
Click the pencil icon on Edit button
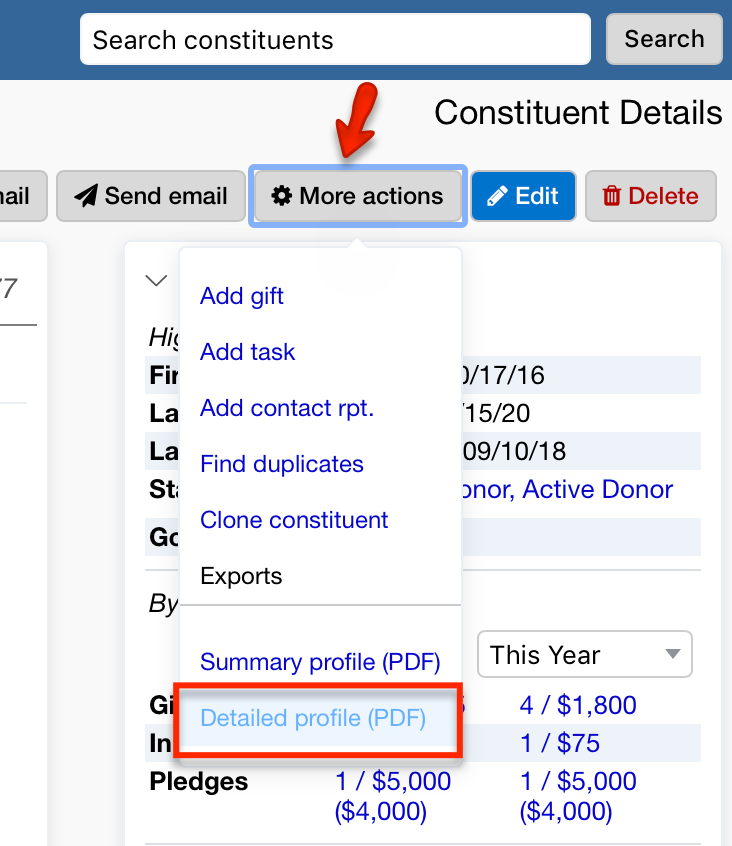(x=497, y=196)
